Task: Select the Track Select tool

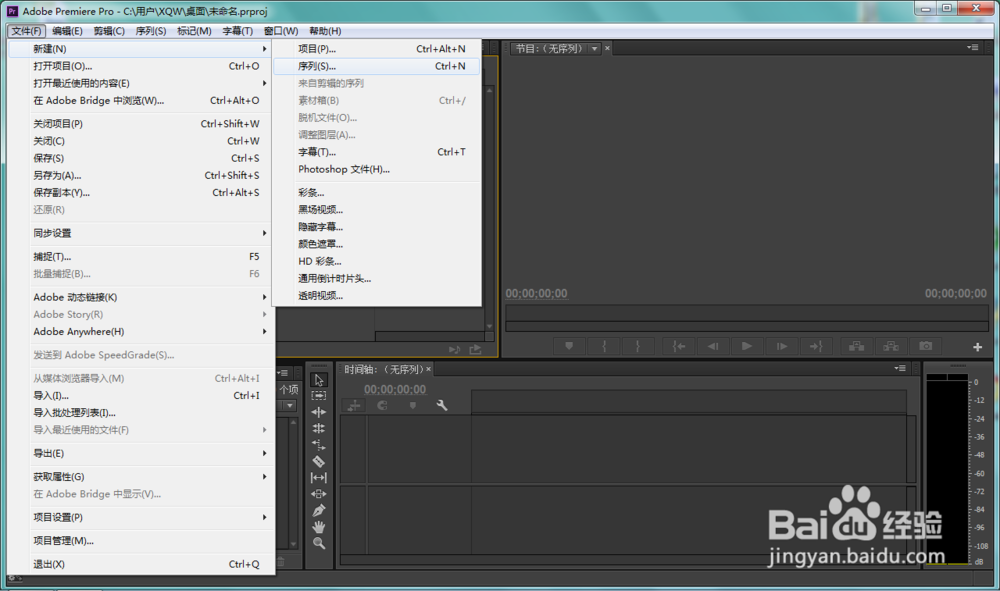Action: click(319, 396)
